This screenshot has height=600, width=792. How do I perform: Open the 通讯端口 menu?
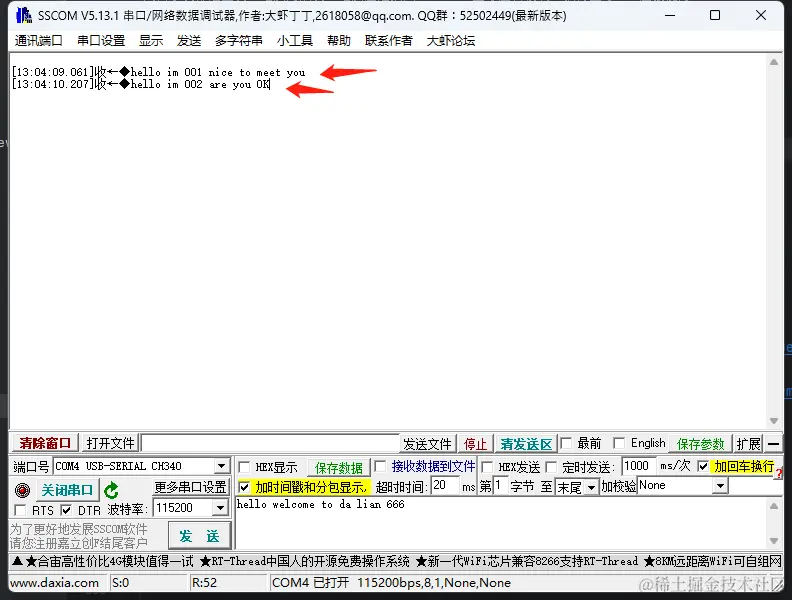38,40
